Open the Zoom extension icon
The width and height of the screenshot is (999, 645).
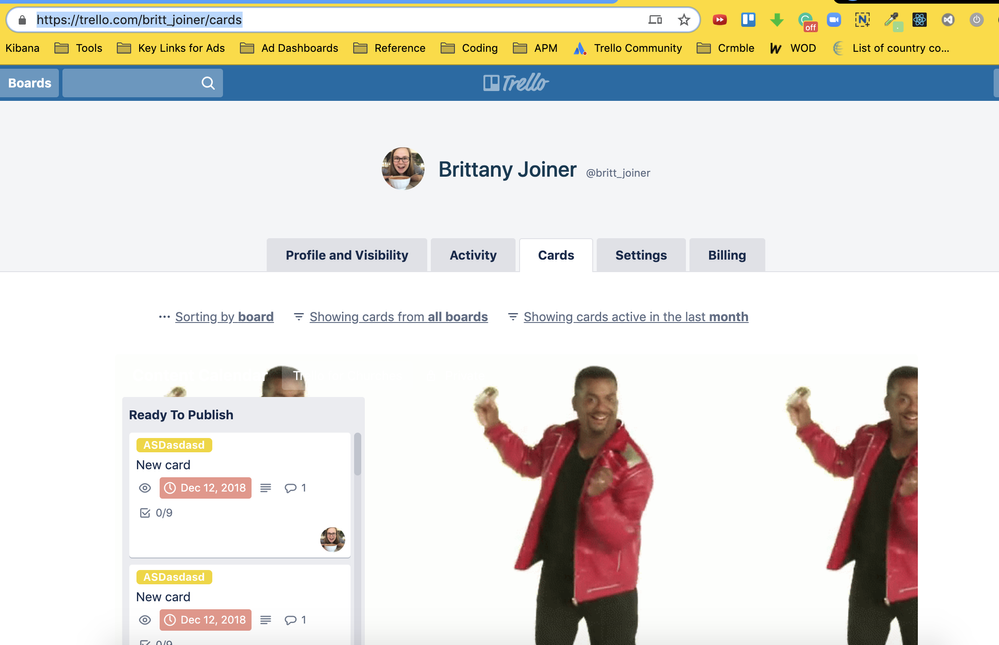(834, 20)
